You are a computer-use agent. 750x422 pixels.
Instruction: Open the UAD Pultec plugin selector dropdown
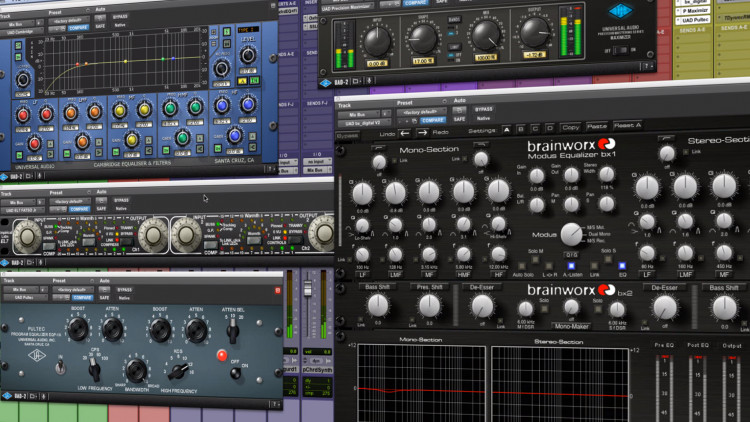point(24,298)
